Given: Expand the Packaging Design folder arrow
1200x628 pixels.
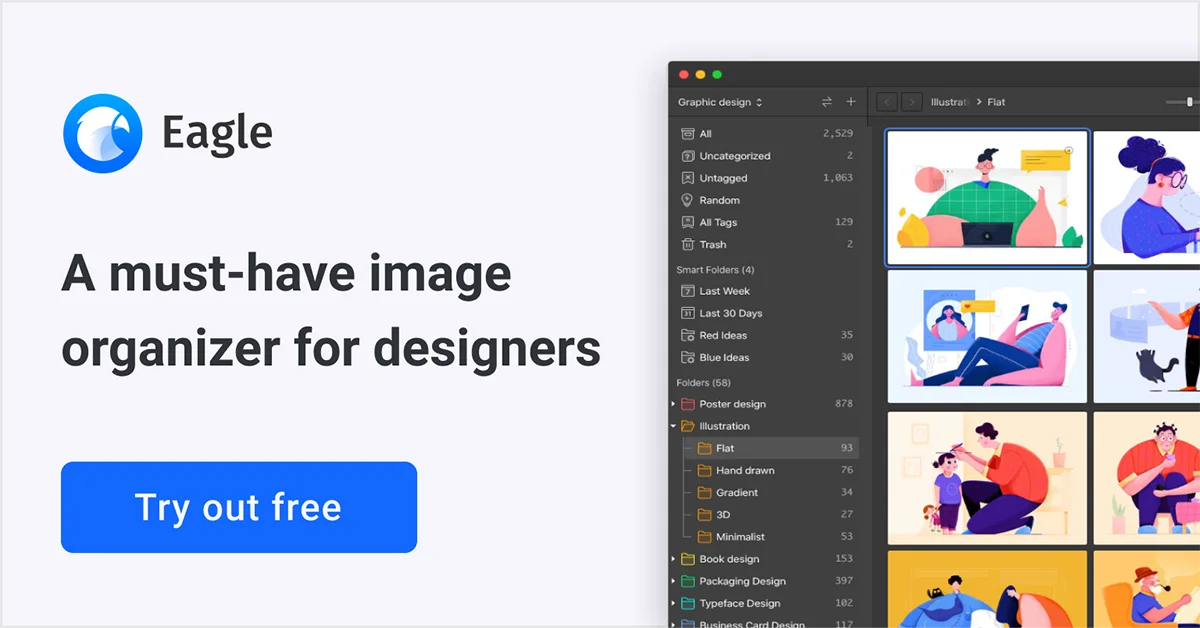Looking at the screenshot, I should click(673, 581).
